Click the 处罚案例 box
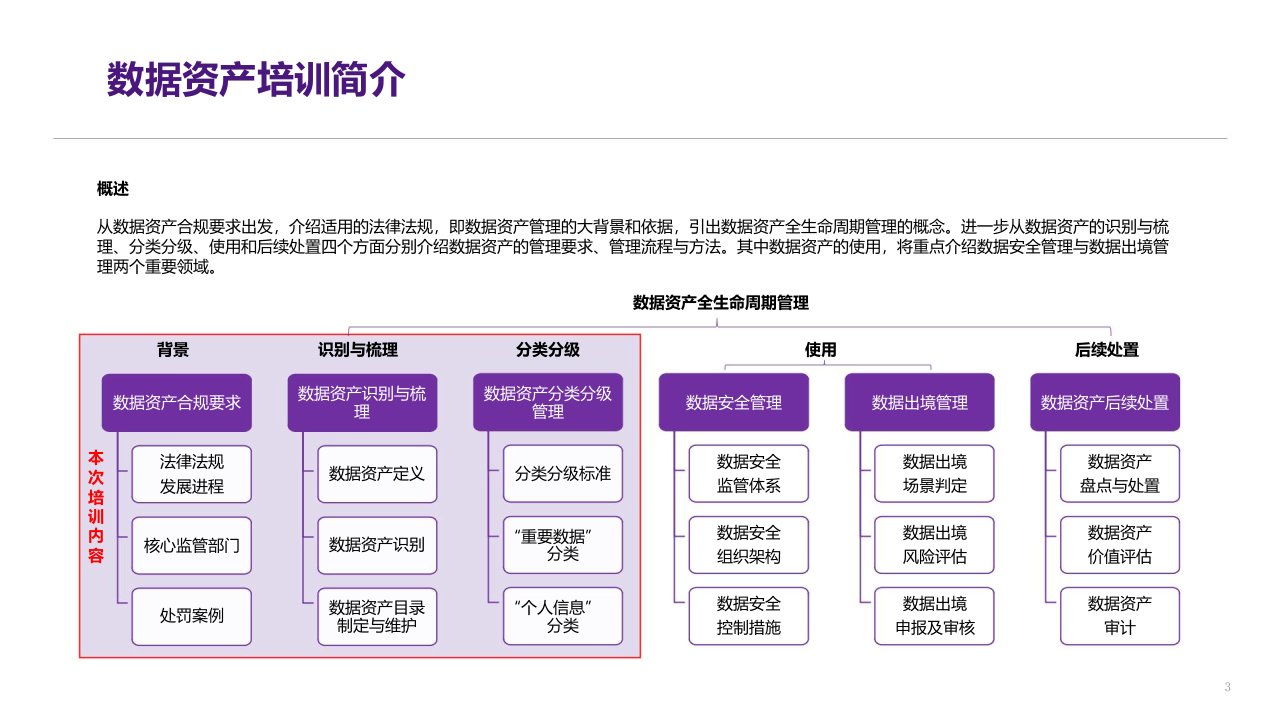 point(192,616)
